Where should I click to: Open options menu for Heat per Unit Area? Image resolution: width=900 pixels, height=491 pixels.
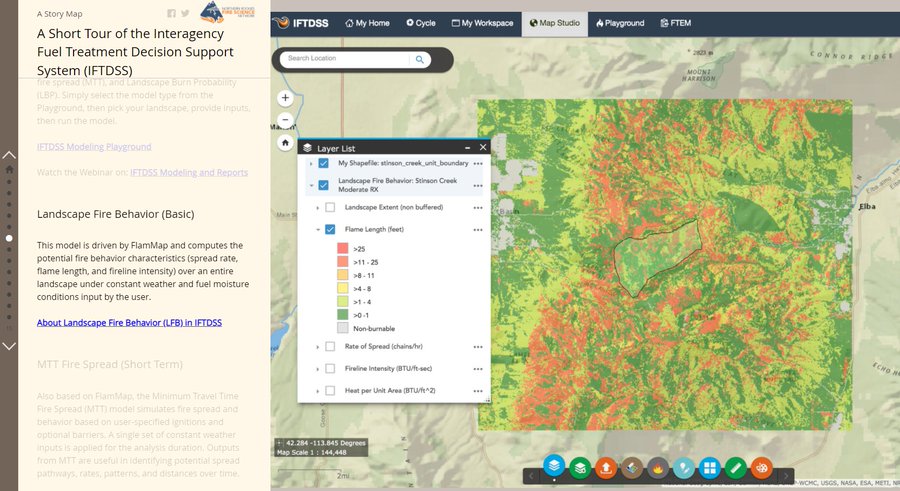click(478, 391)
